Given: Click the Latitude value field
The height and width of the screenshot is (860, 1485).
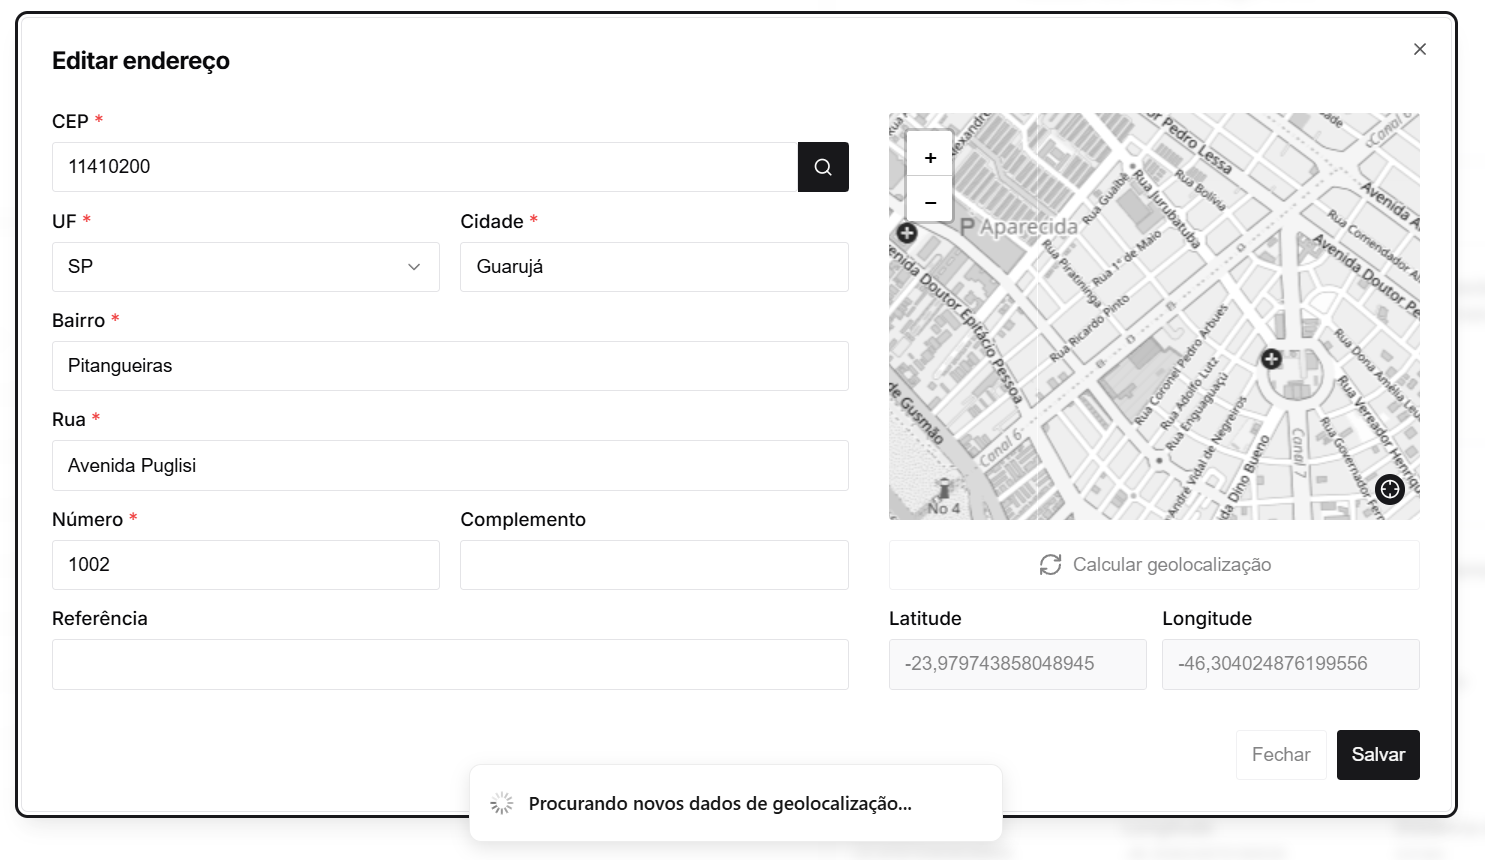Looking at the screenshot, I should click(1018, 664).
